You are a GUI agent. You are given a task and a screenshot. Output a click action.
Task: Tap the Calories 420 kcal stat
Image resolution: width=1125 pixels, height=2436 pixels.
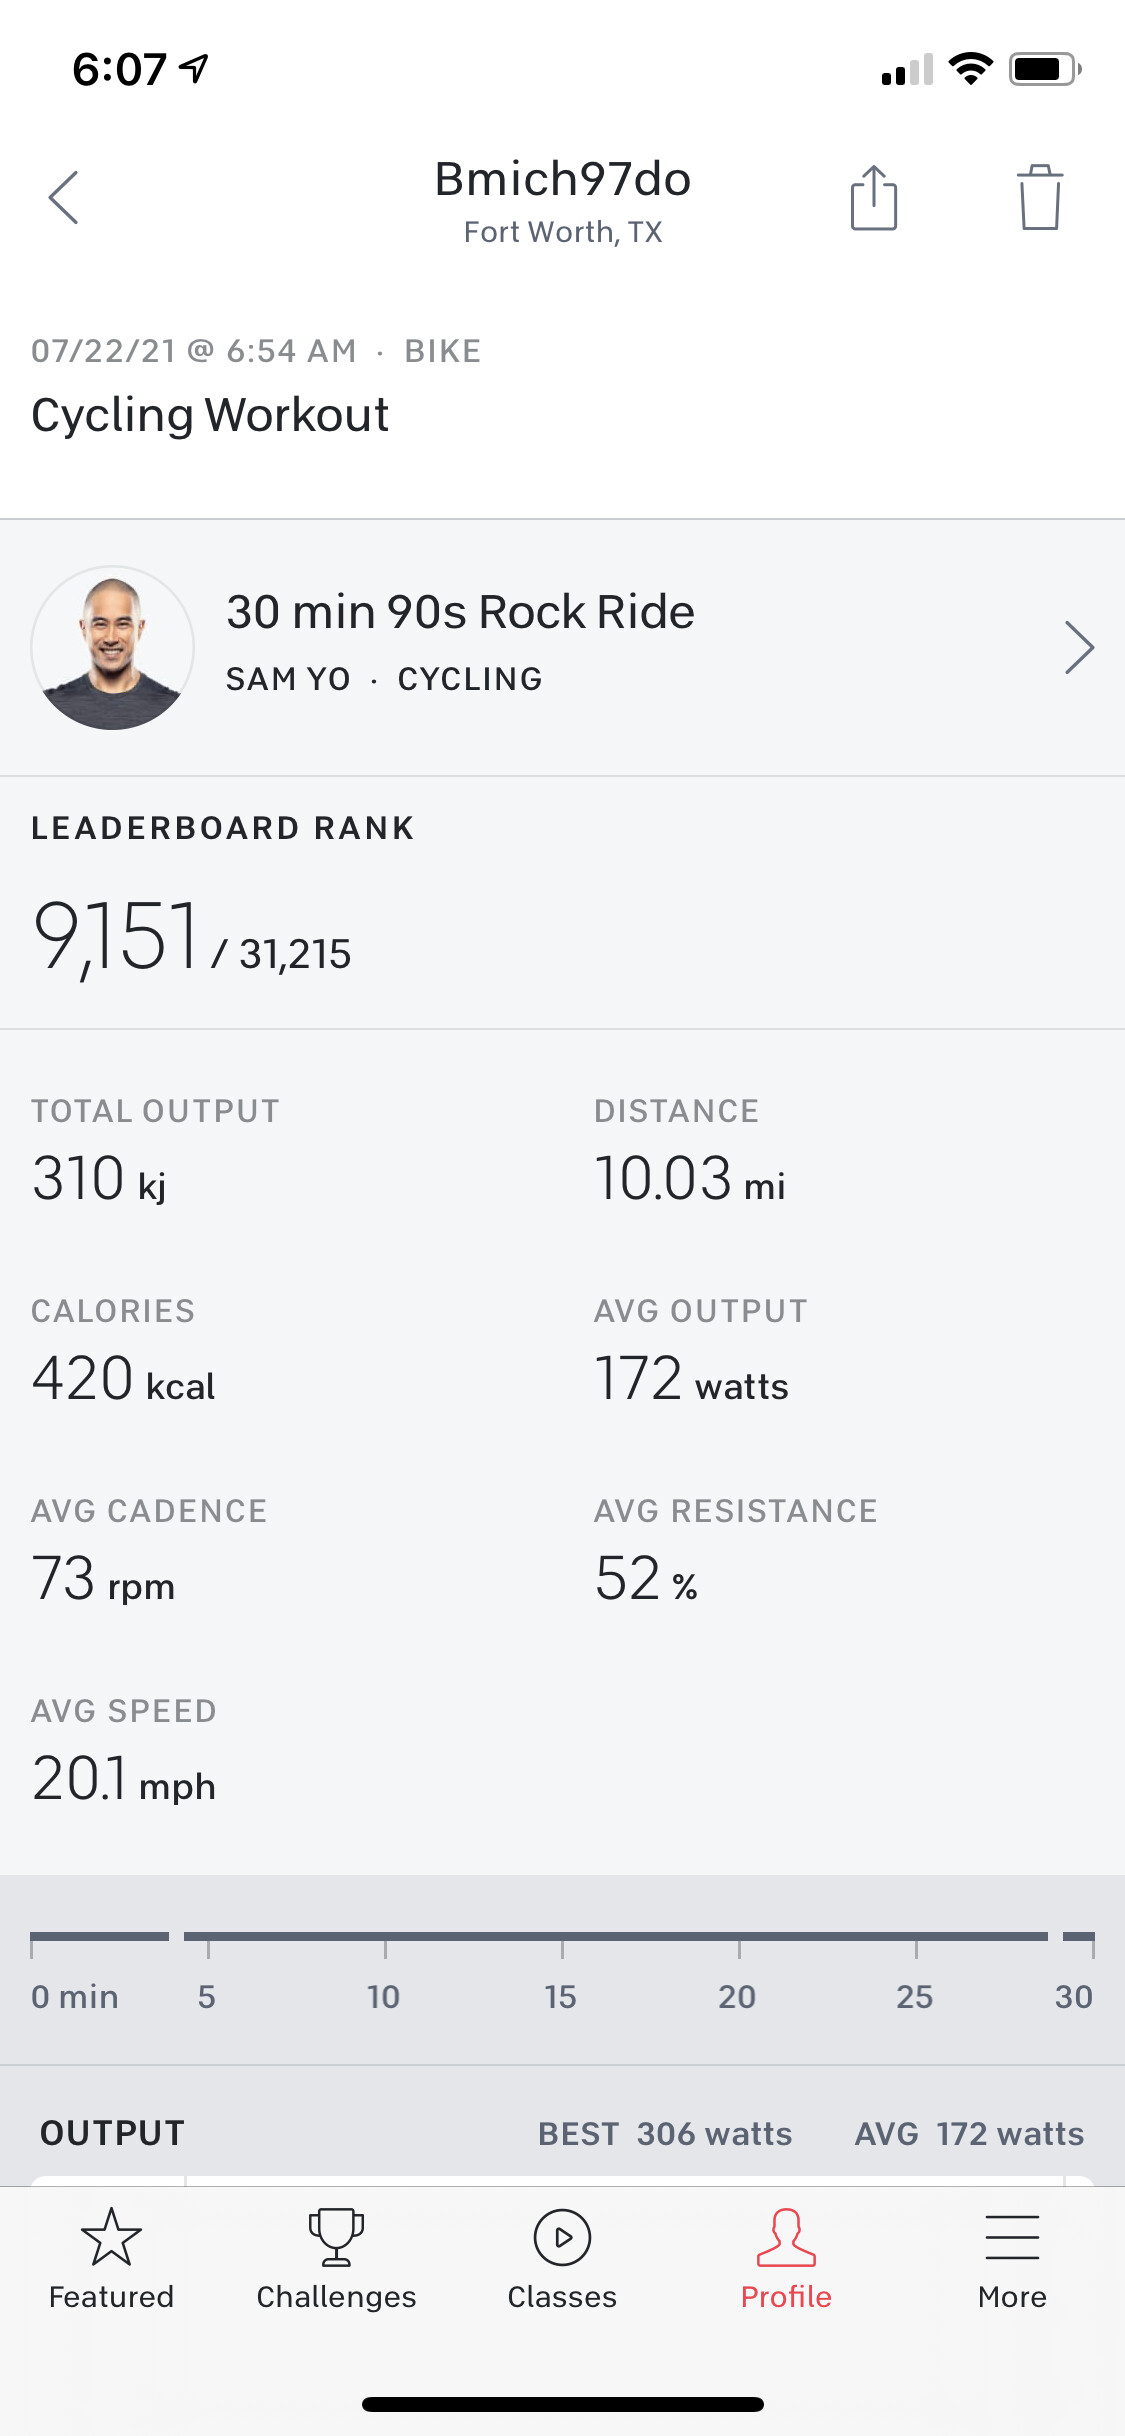tap(123, 1379)
